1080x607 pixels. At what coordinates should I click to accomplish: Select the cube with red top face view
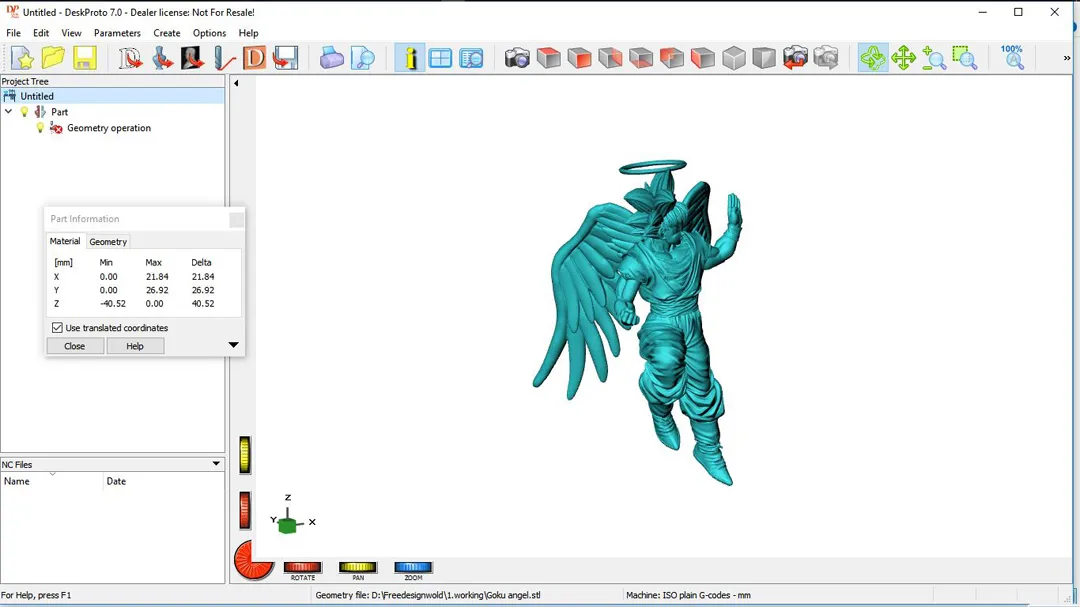click(x=549, y=58)
